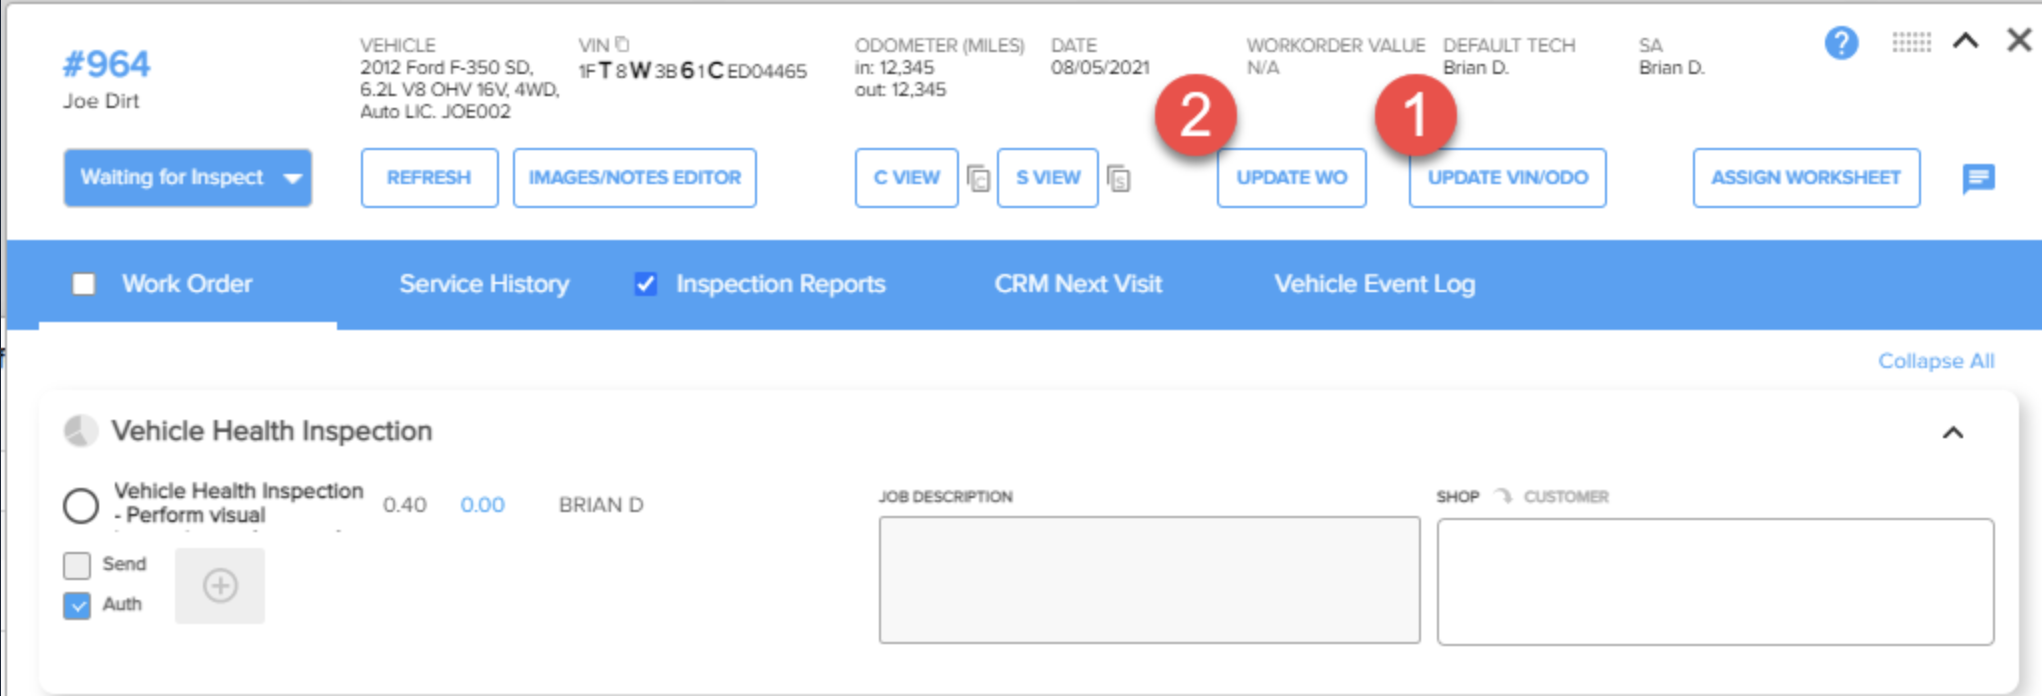Click the UPDATE VIN/ODO button
The height and width of the screenshot is (696, 2042).
pyautogui.click(x=1507, y=178)
